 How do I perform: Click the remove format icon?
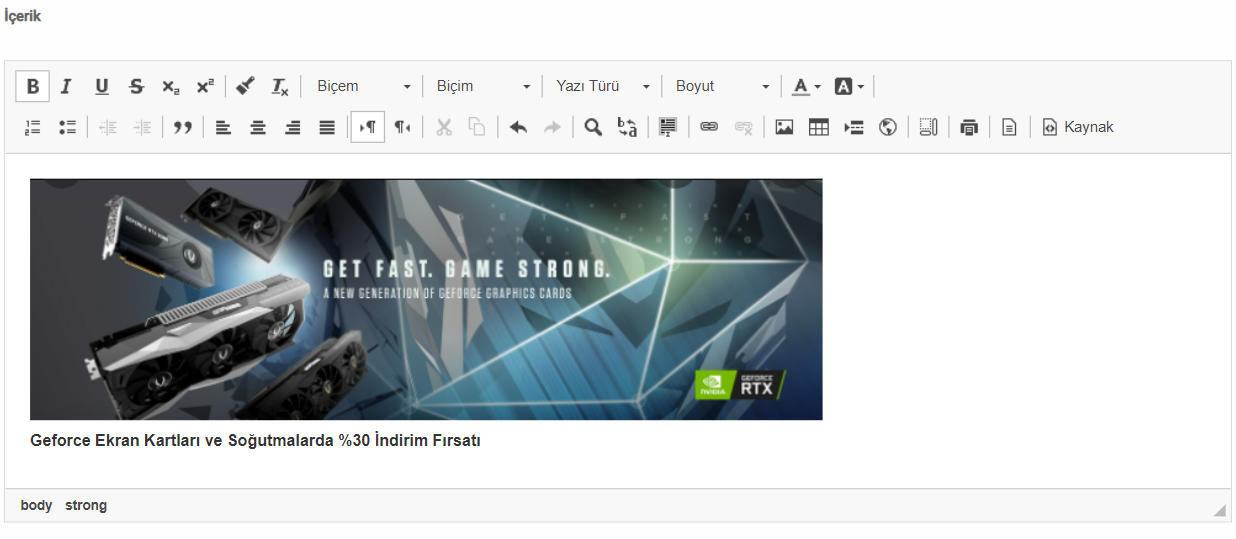click(x=280, y=86)
